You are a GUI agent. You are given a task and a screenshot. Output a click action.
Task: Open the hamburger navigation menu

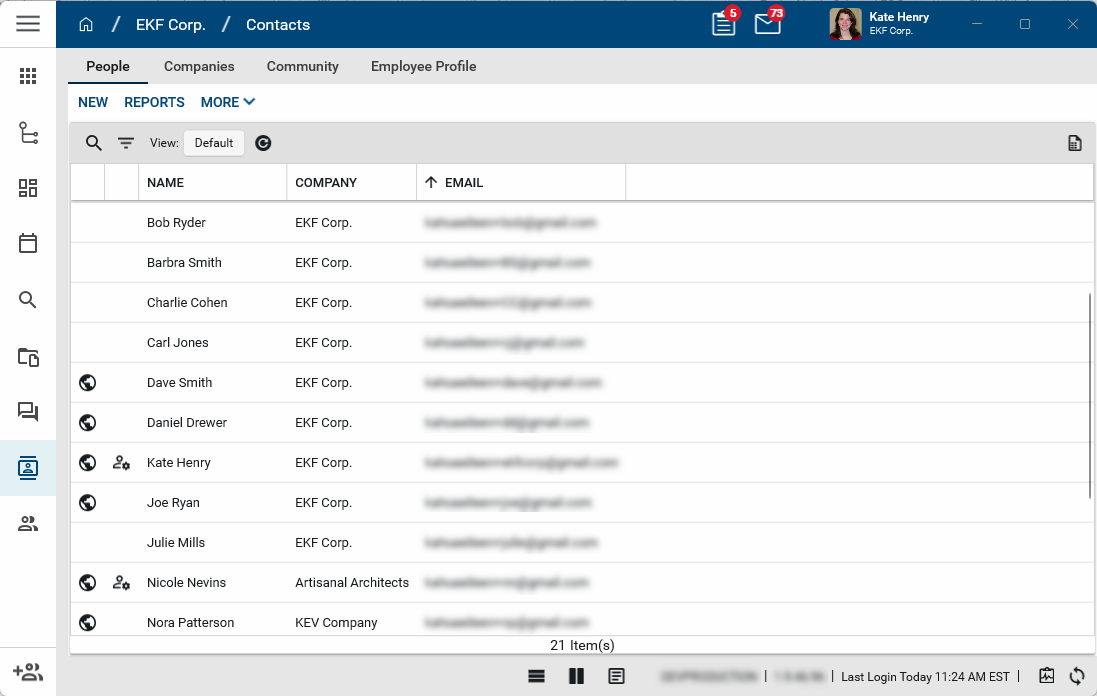coord(28,24)
